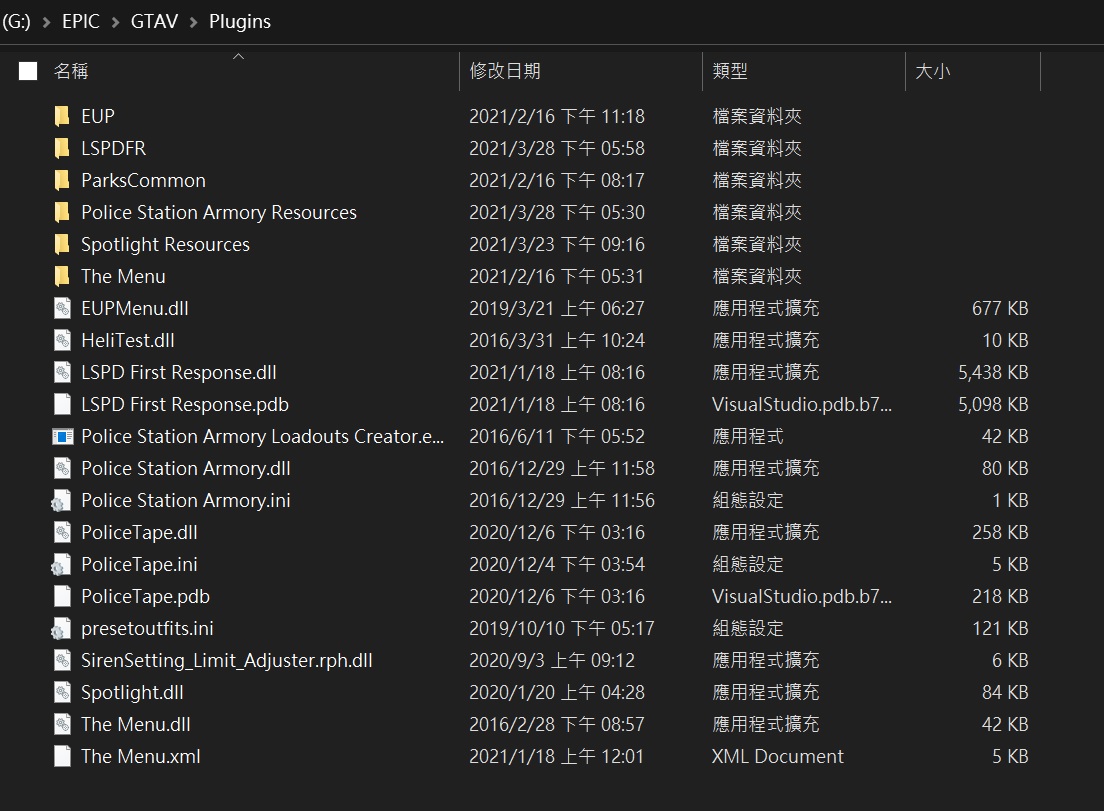Click the The Menu.xml document icon
The width and height of the screenshot is (1104, 811).
pos(62,756)
